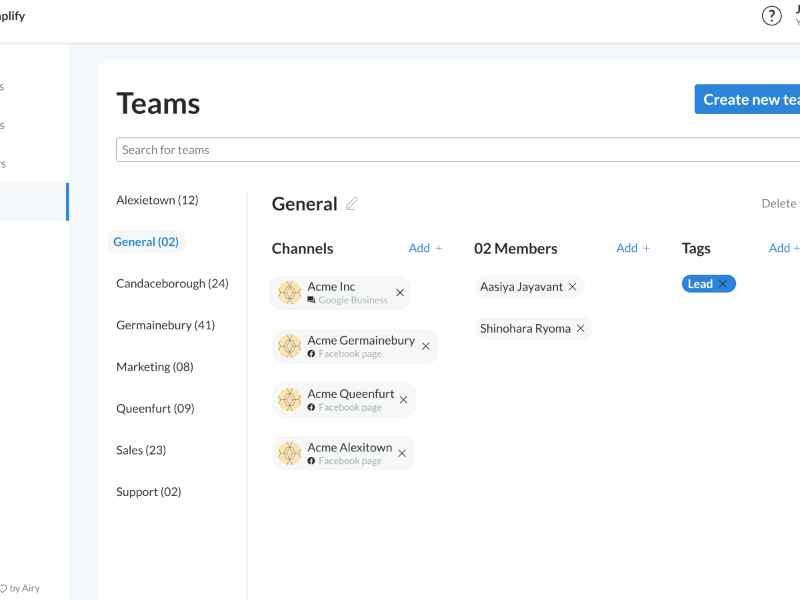This screenshot has height=600, width=800.
Task: Remove the Acme Inc channel
Action: coord(400,293)
